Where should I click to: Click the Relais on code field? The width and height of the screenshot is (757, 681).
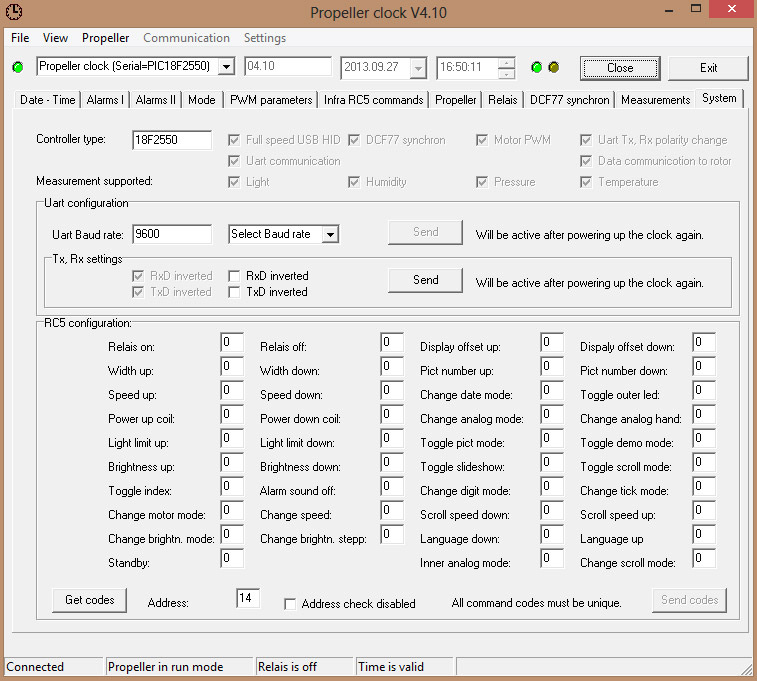232,342
